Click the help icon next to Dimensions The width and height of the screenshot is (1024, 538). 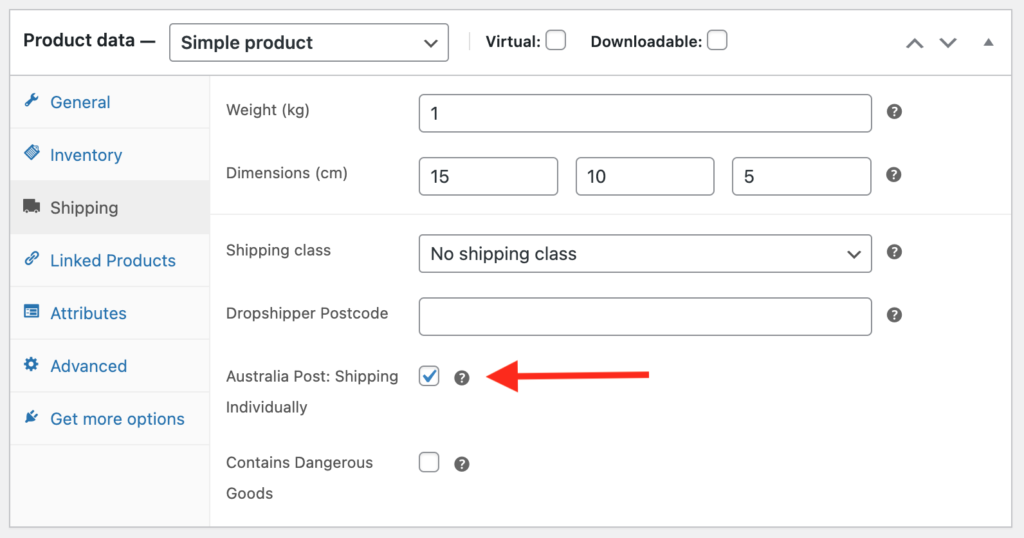point(894,175)
